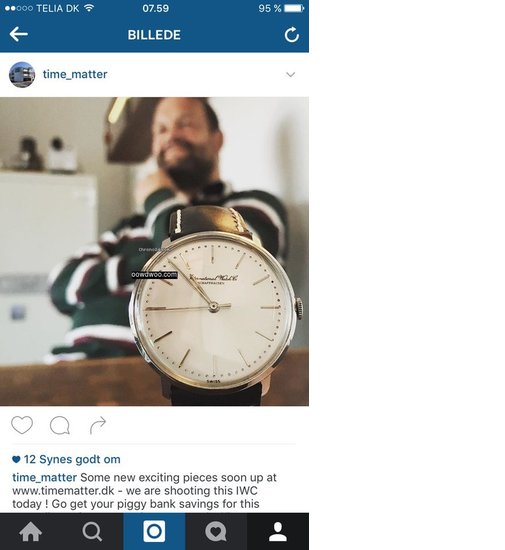This screenshot has width=505, height=550.
Task: Open the time_matter username at post top
Action: (x=75, y=74)
